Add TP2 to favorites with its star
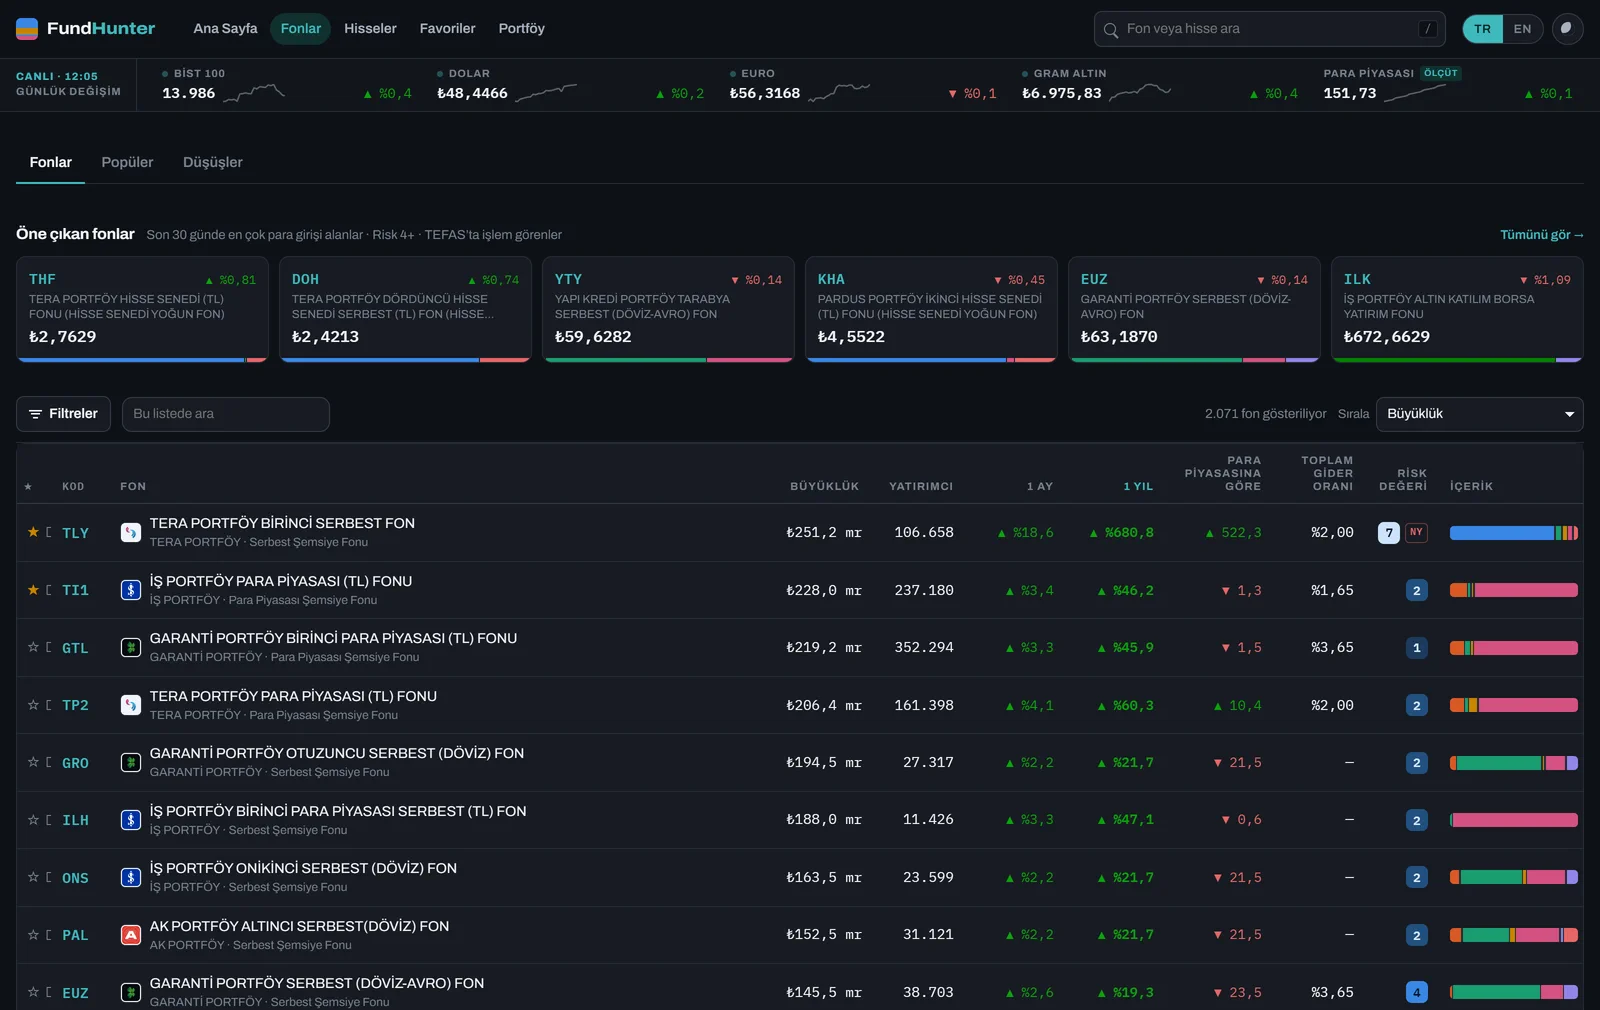The width and height of the screenshot is (1600, 1010). tap(33, 705)
